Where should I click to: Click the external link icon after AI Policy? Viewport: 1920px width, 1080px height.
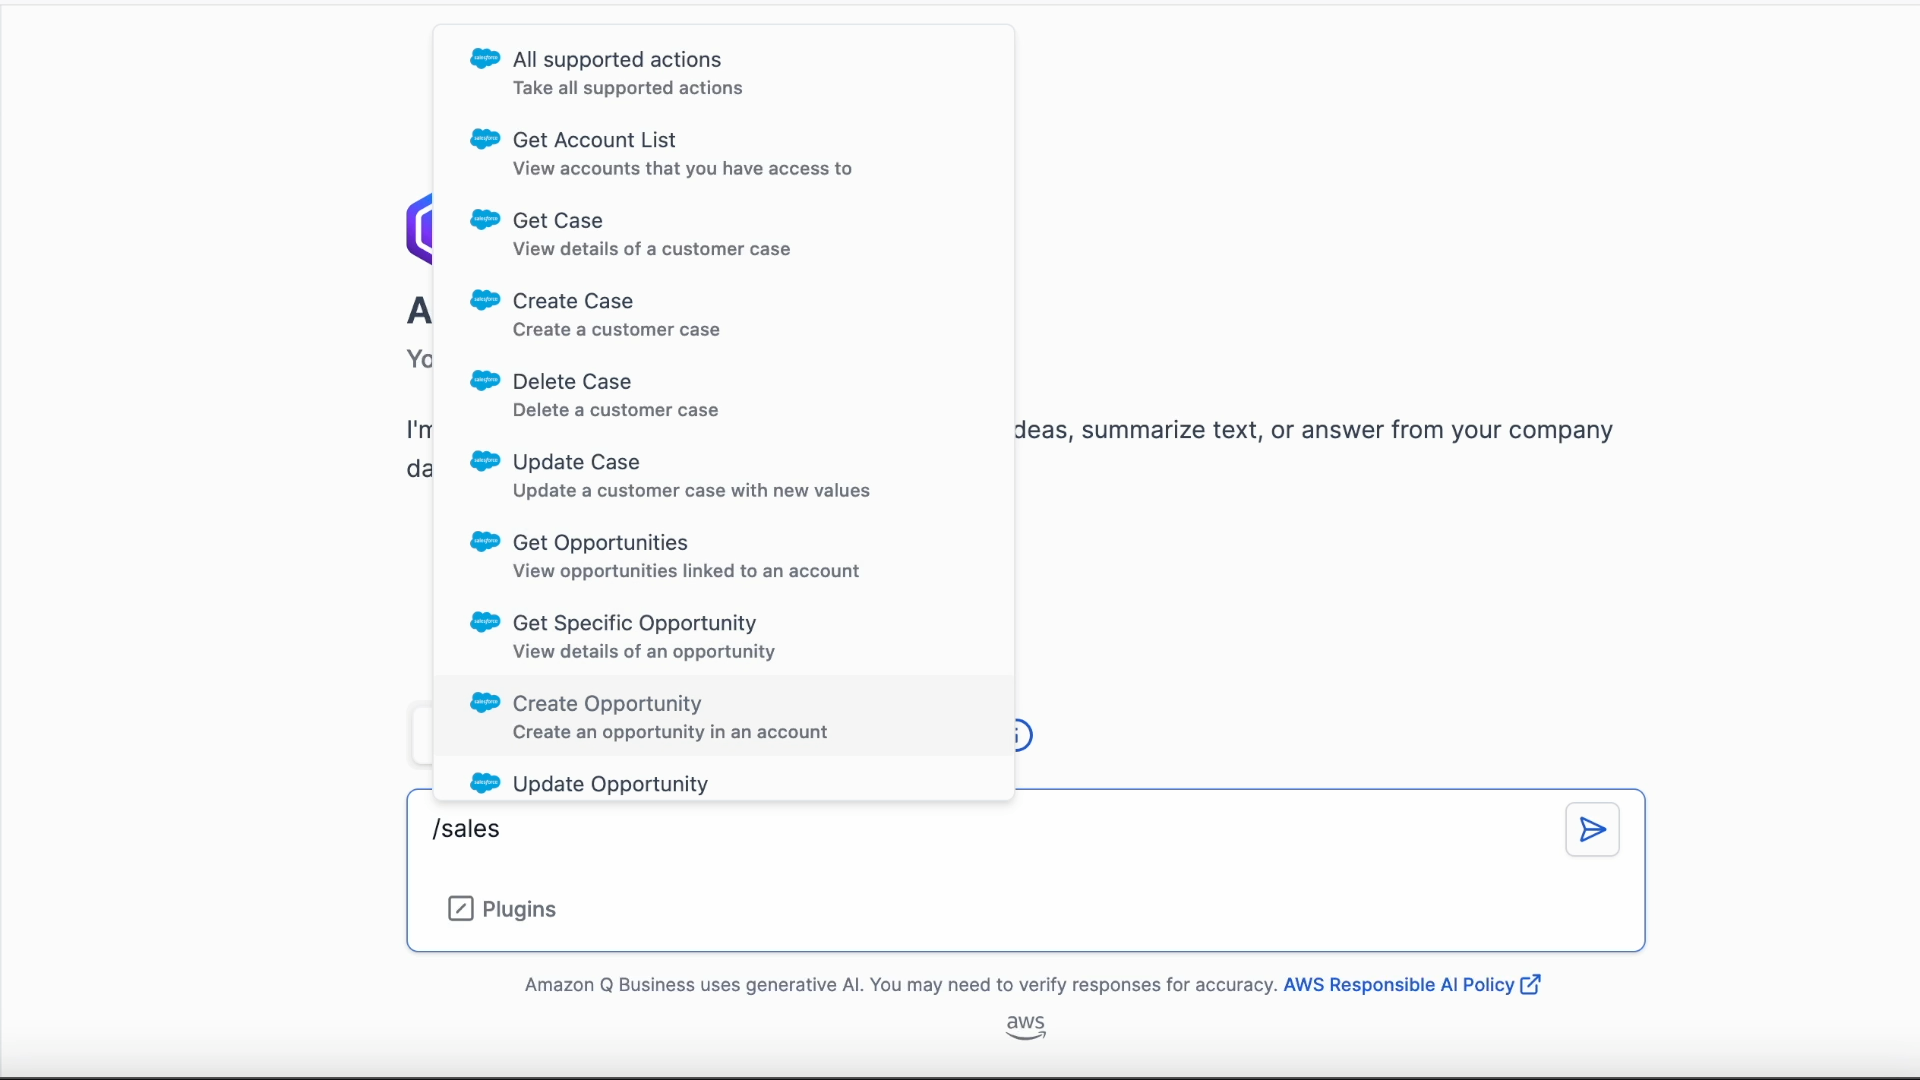click(1530, 985)
